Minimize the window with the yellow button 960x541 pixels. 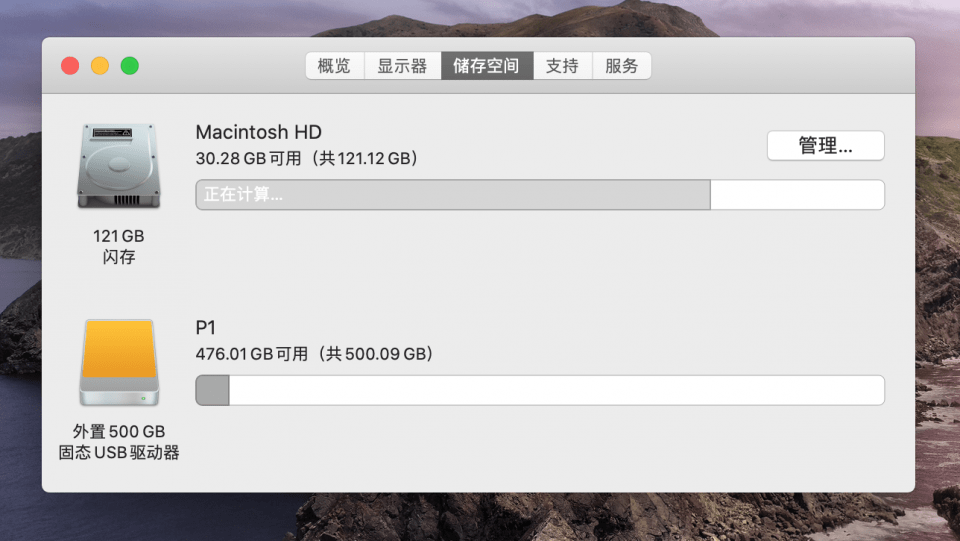(100, 65)
